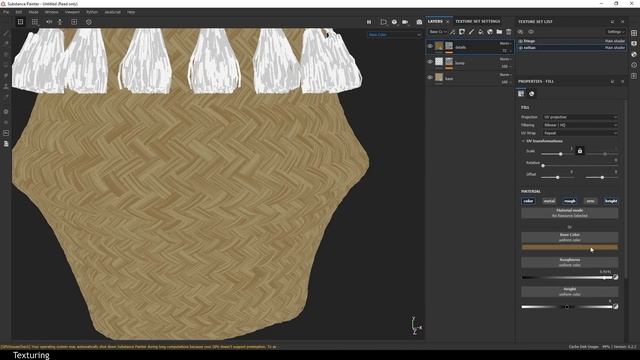640x360 pixels.
Task: Click the video camera view icon
Action: click(x=405, y=22)
